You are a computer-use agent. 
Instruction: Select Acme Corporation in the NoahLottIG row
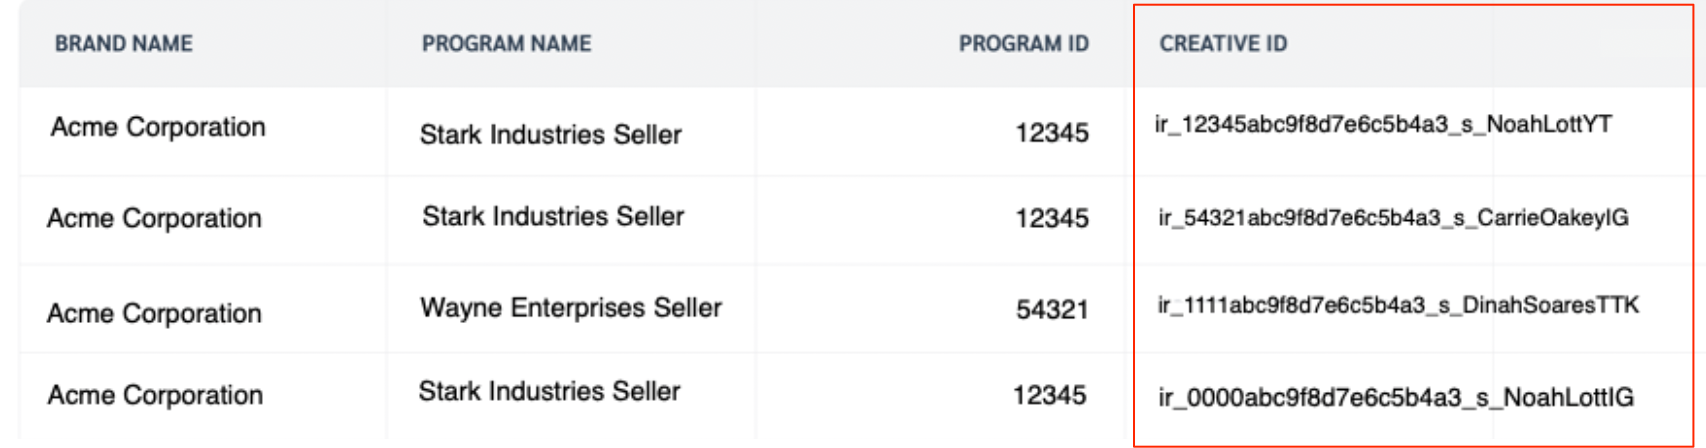(155, 396)
